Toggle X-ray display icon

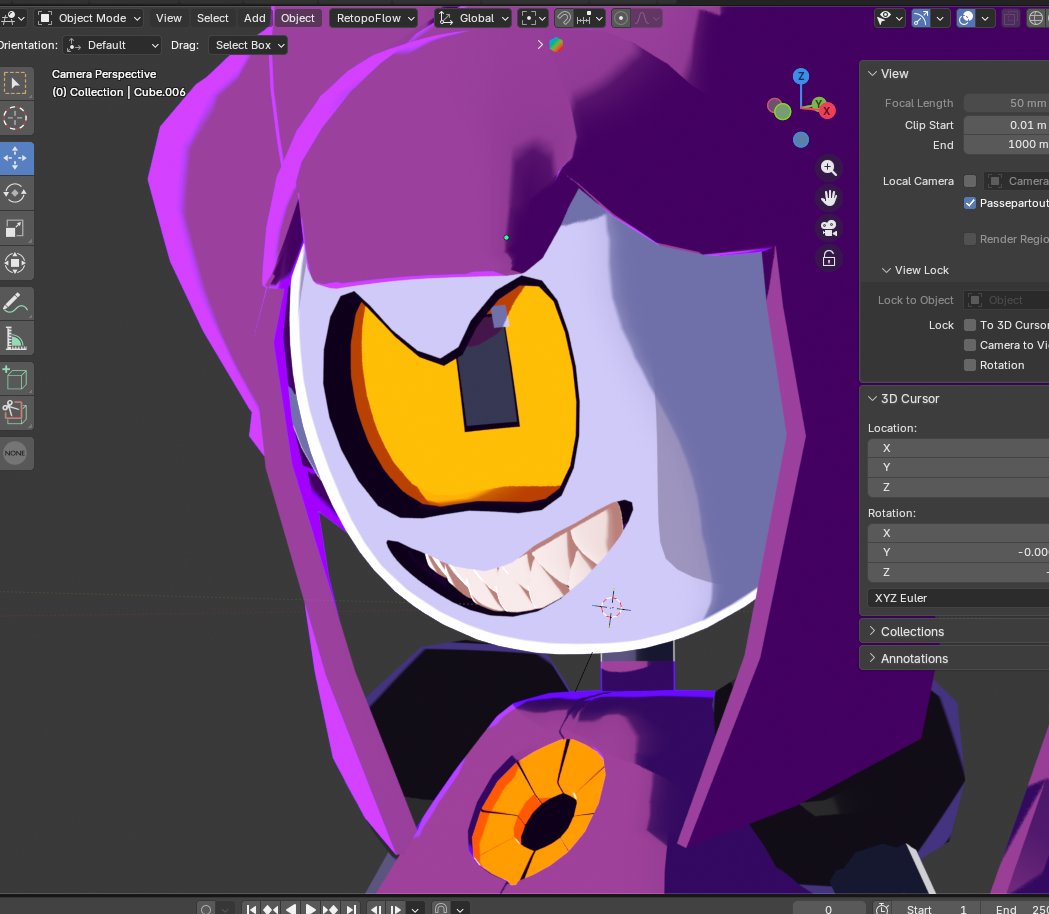click(1010, 18)
